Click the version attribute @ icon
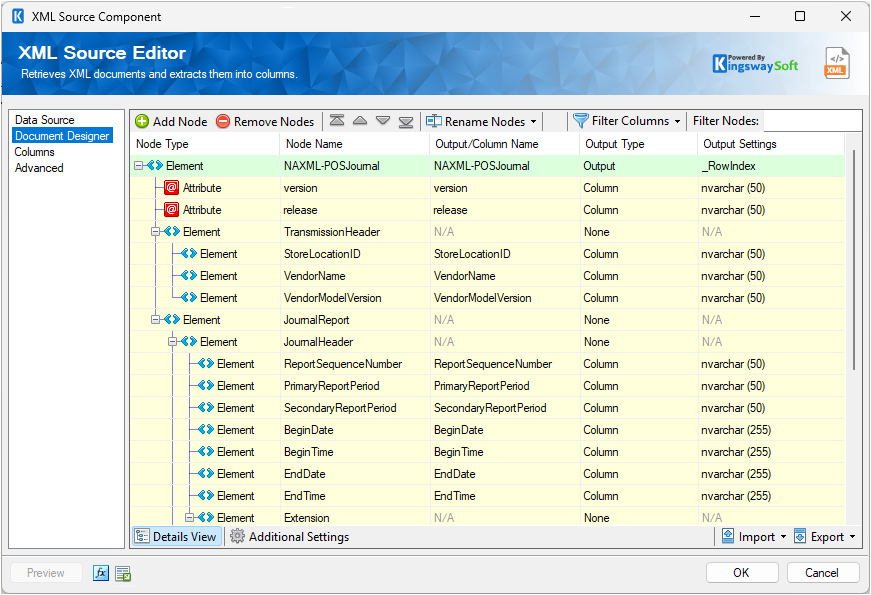This screenshot has width=871, height=595. pyautogui.click(x=172, y=188)
